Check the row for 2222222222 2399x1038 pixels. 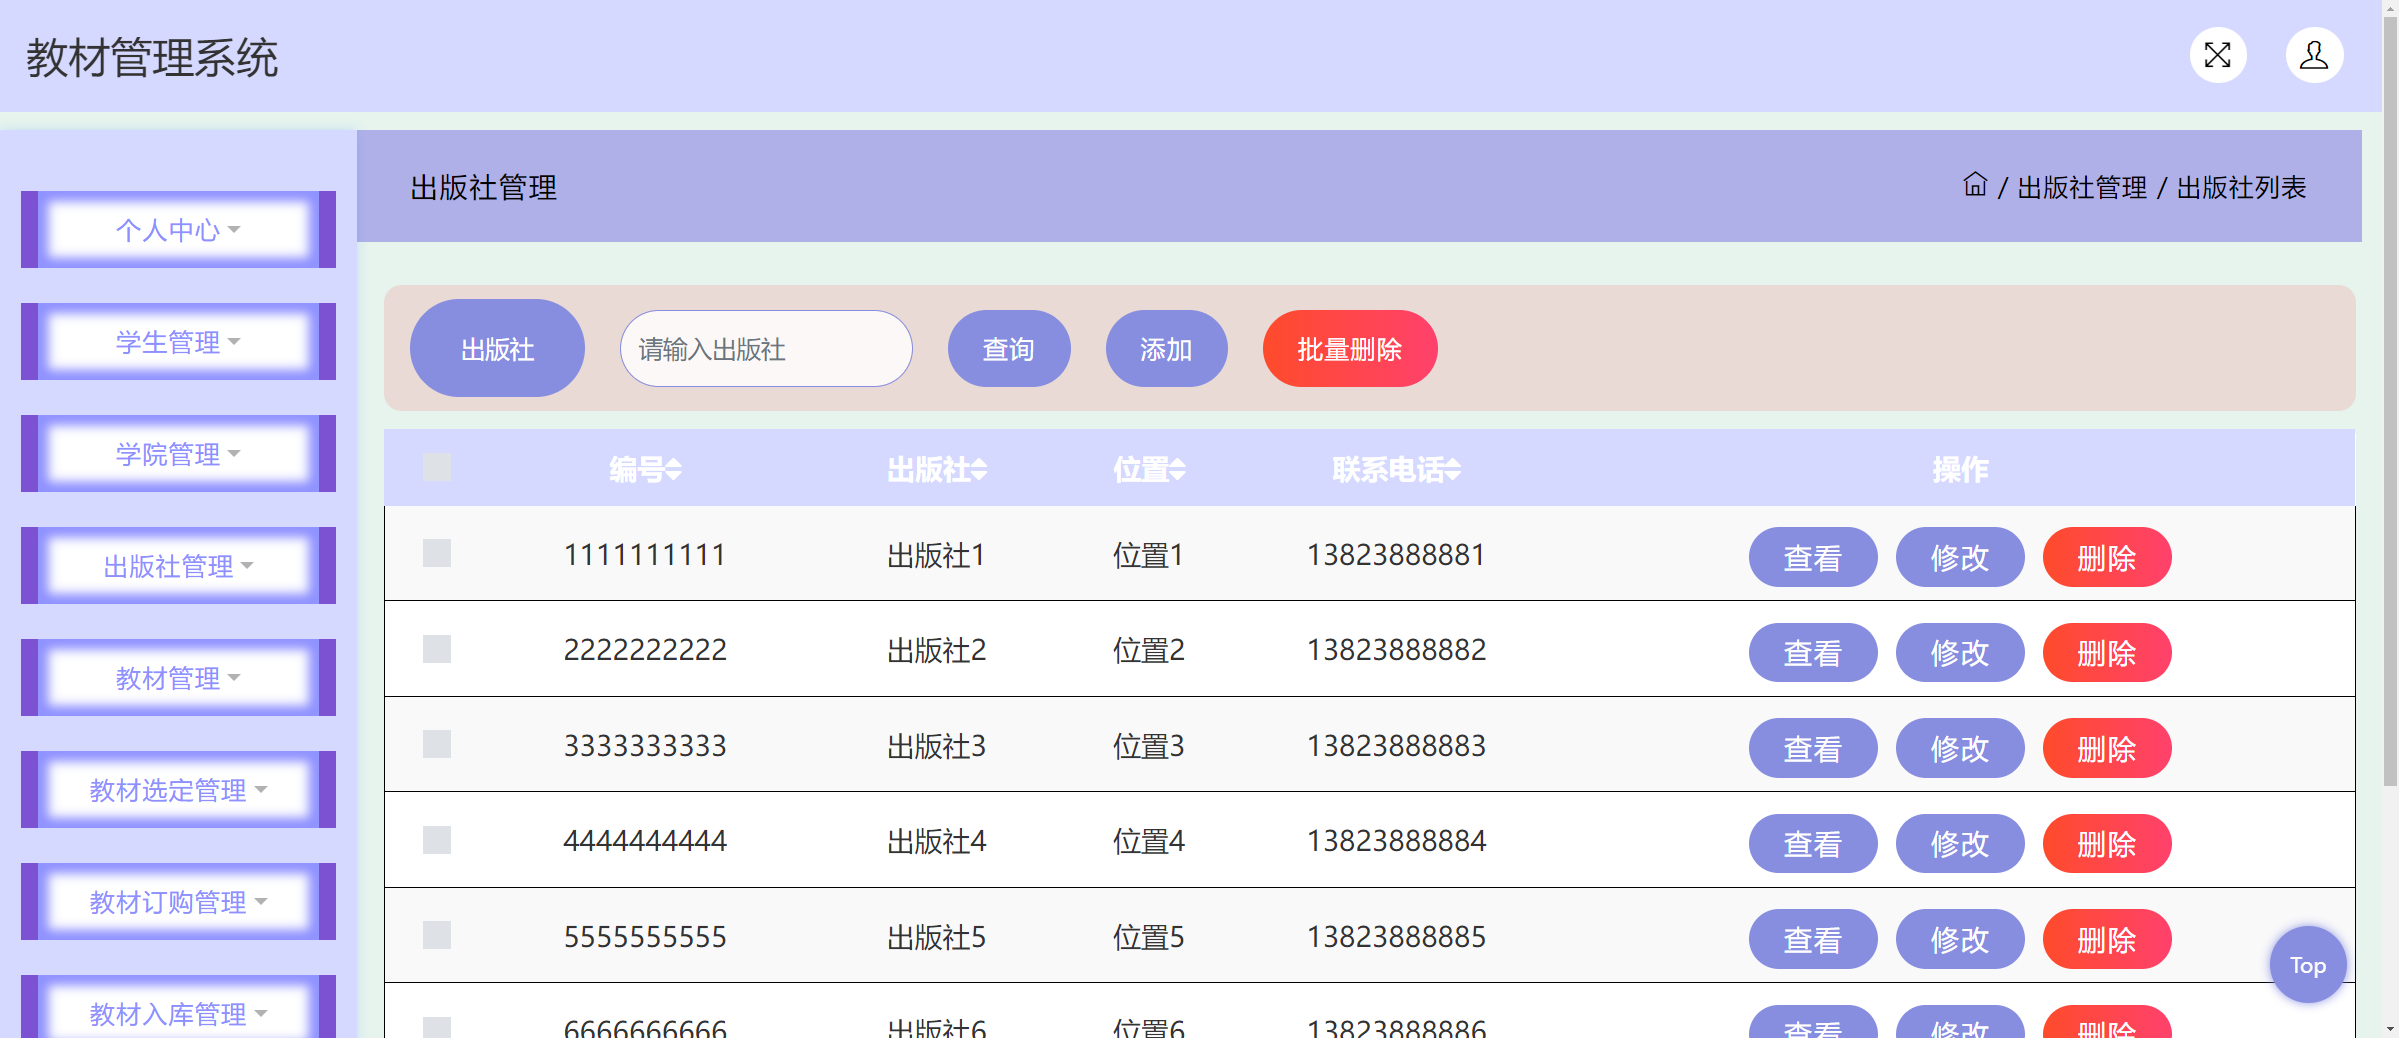click(x=437, y=649)
